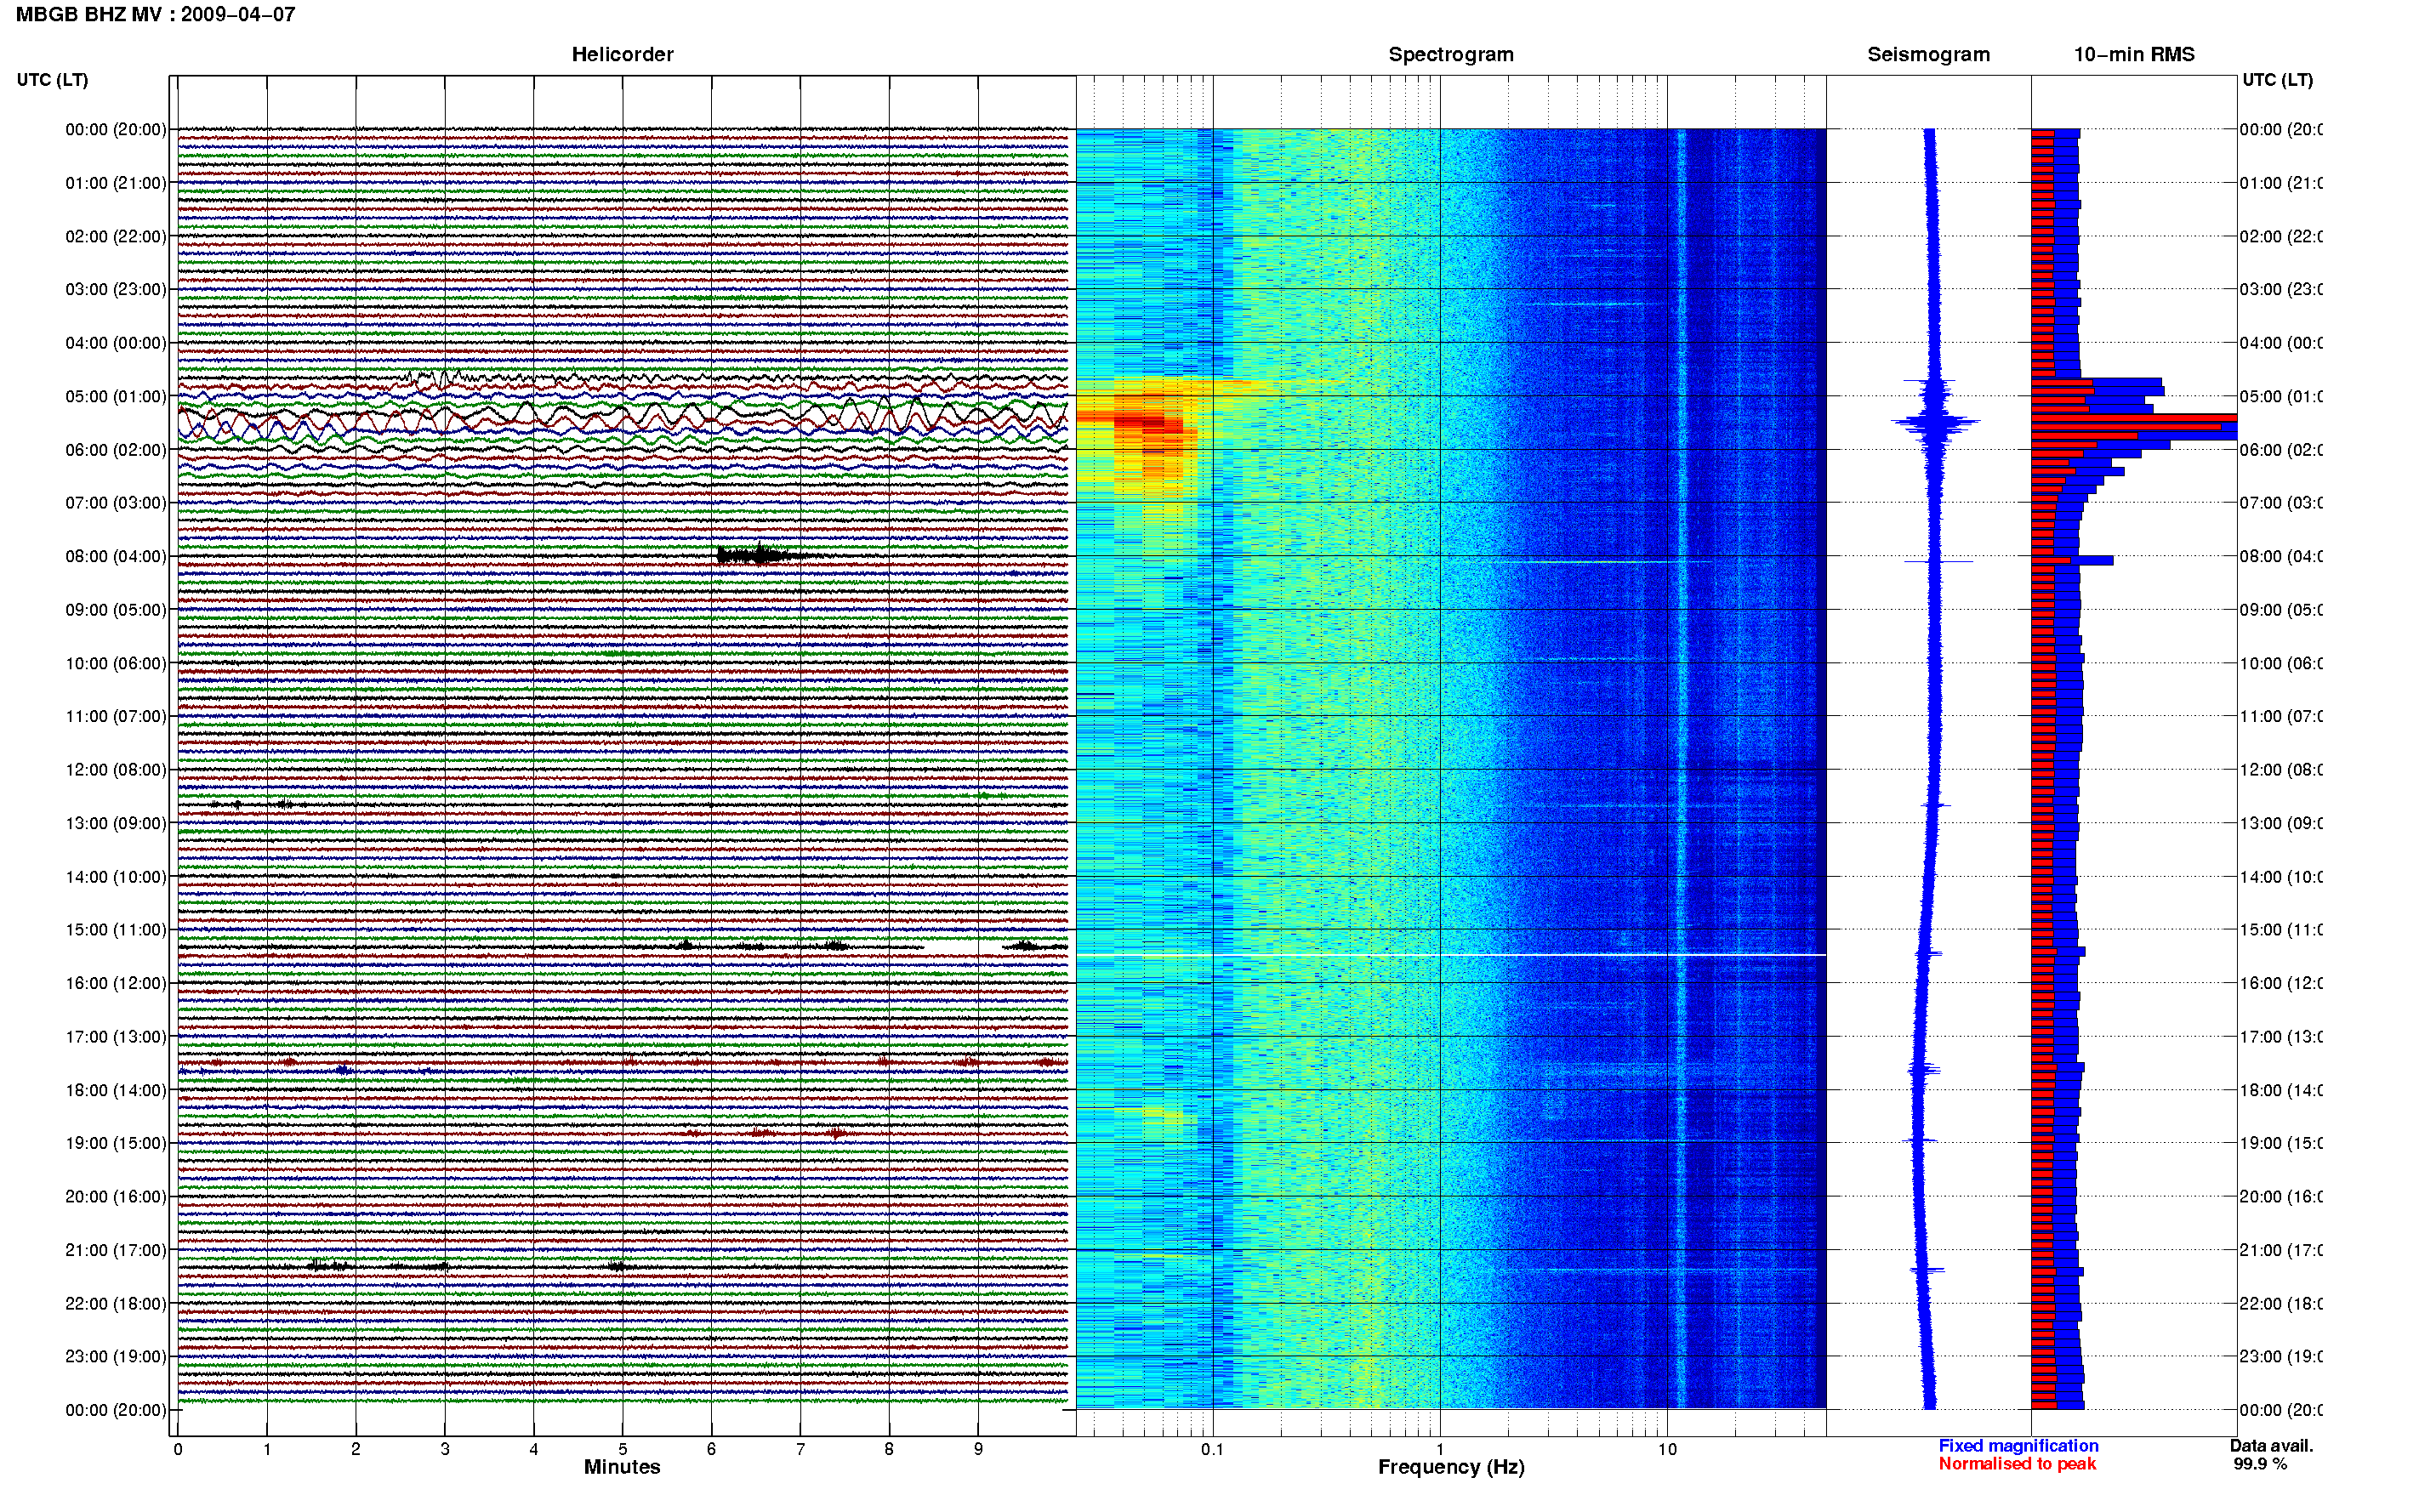Click the title 'MBGB BHZ MV : 2009-04-07'

tap(155, 15)
